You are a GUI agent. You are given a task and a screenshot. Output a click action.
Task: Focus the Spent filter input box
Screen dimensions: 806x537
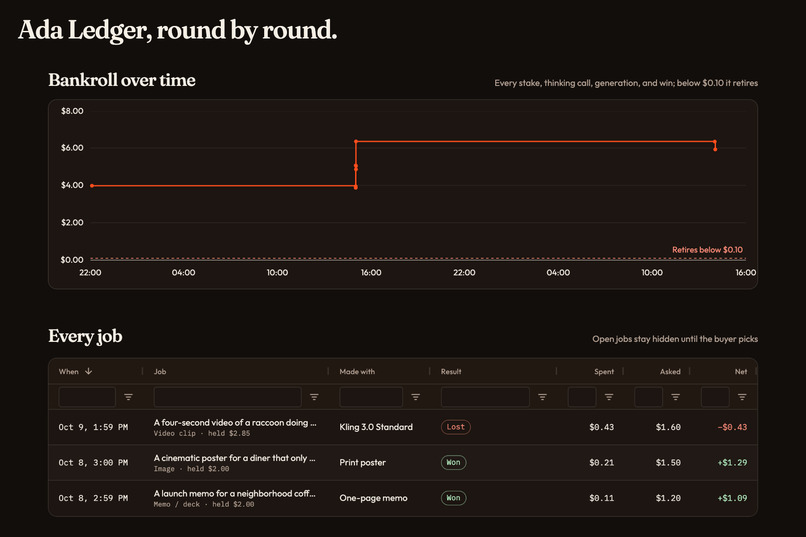(x=582, y=397)
